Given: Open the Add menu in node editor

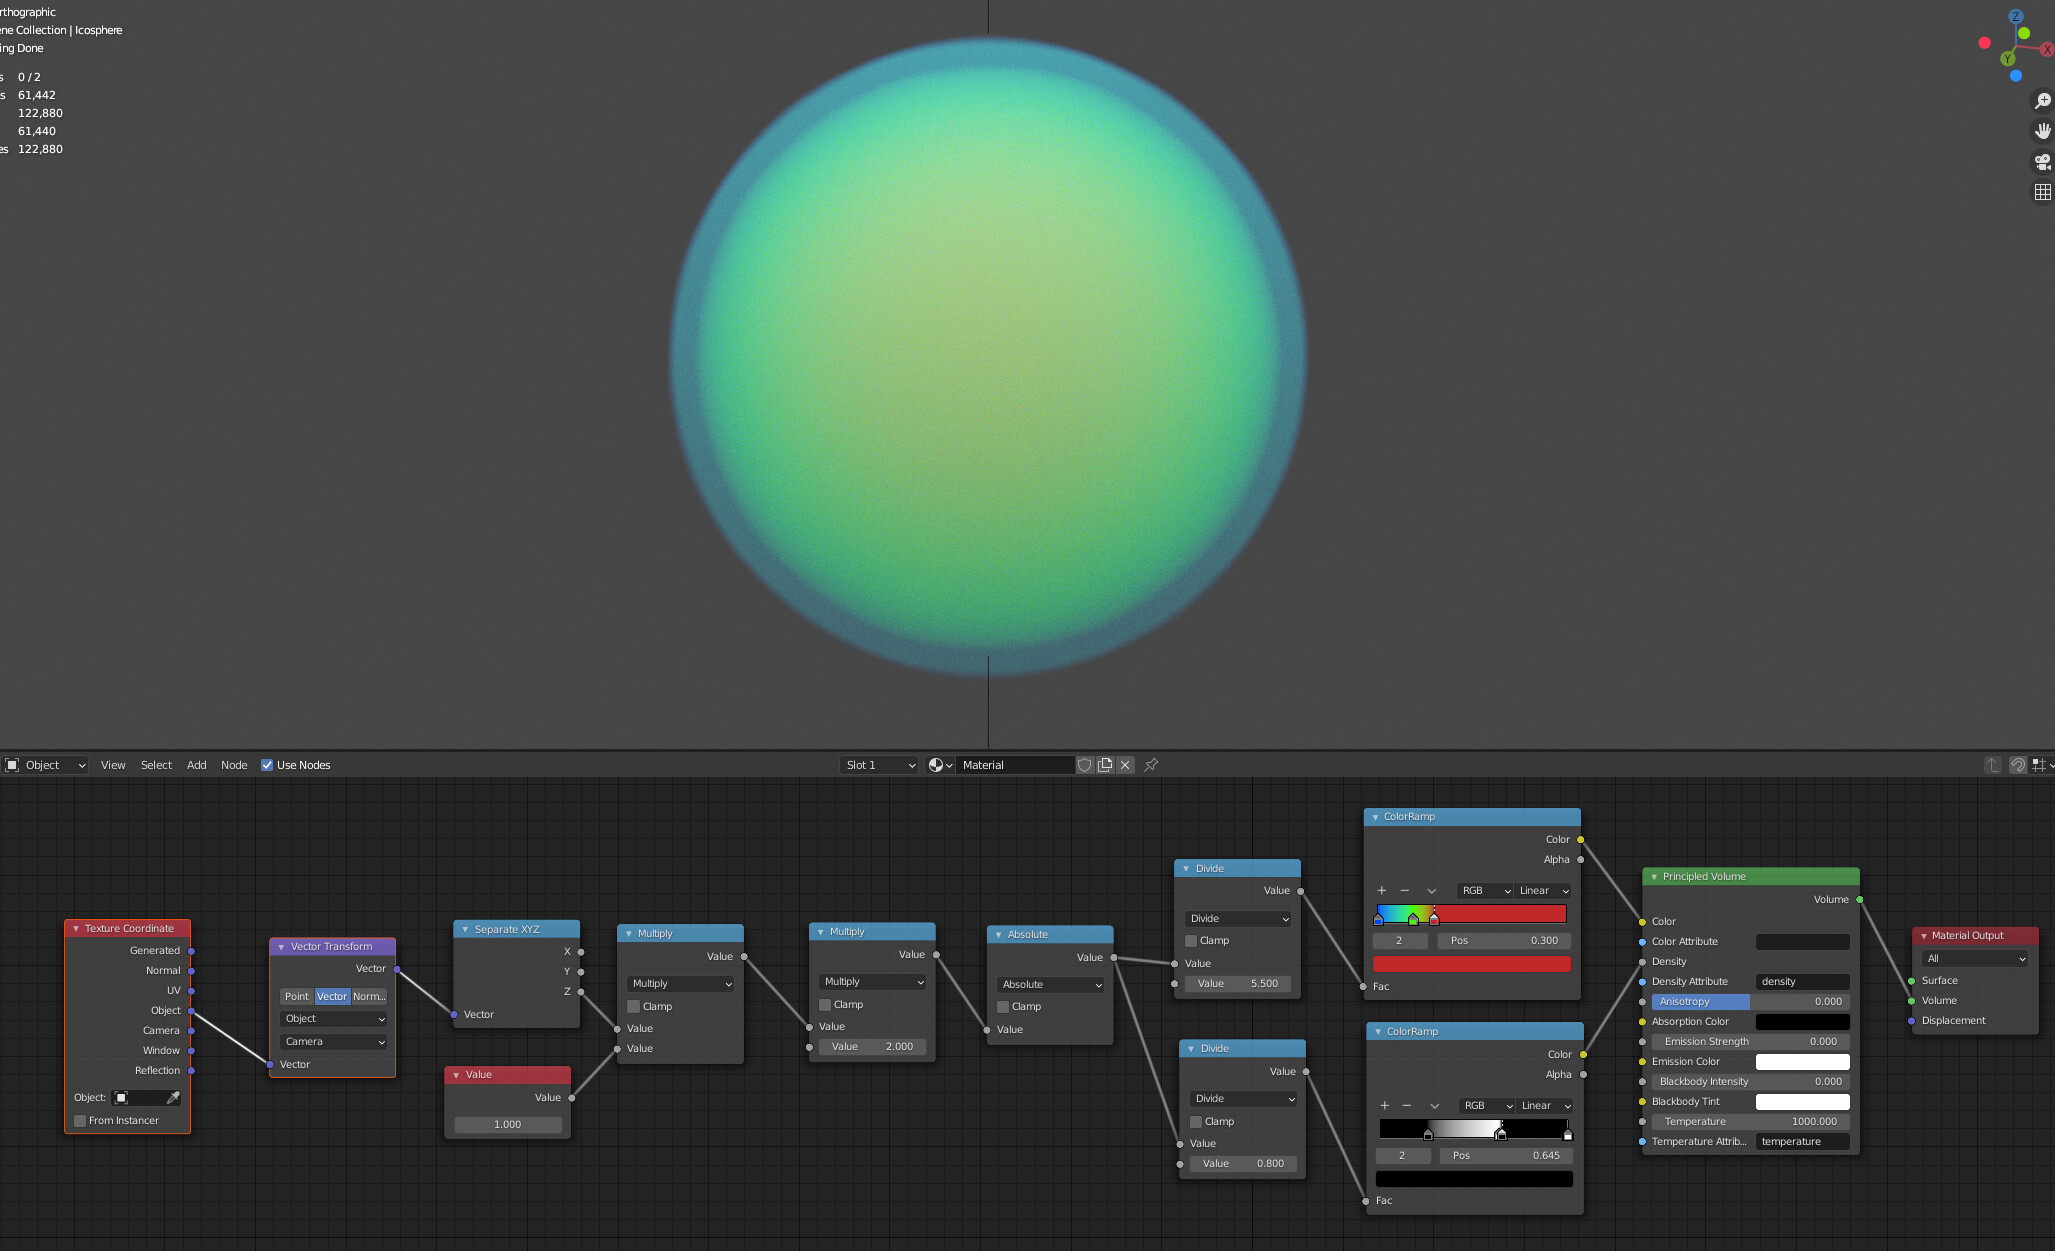Looking at the screenshot, I should point(196,765).
